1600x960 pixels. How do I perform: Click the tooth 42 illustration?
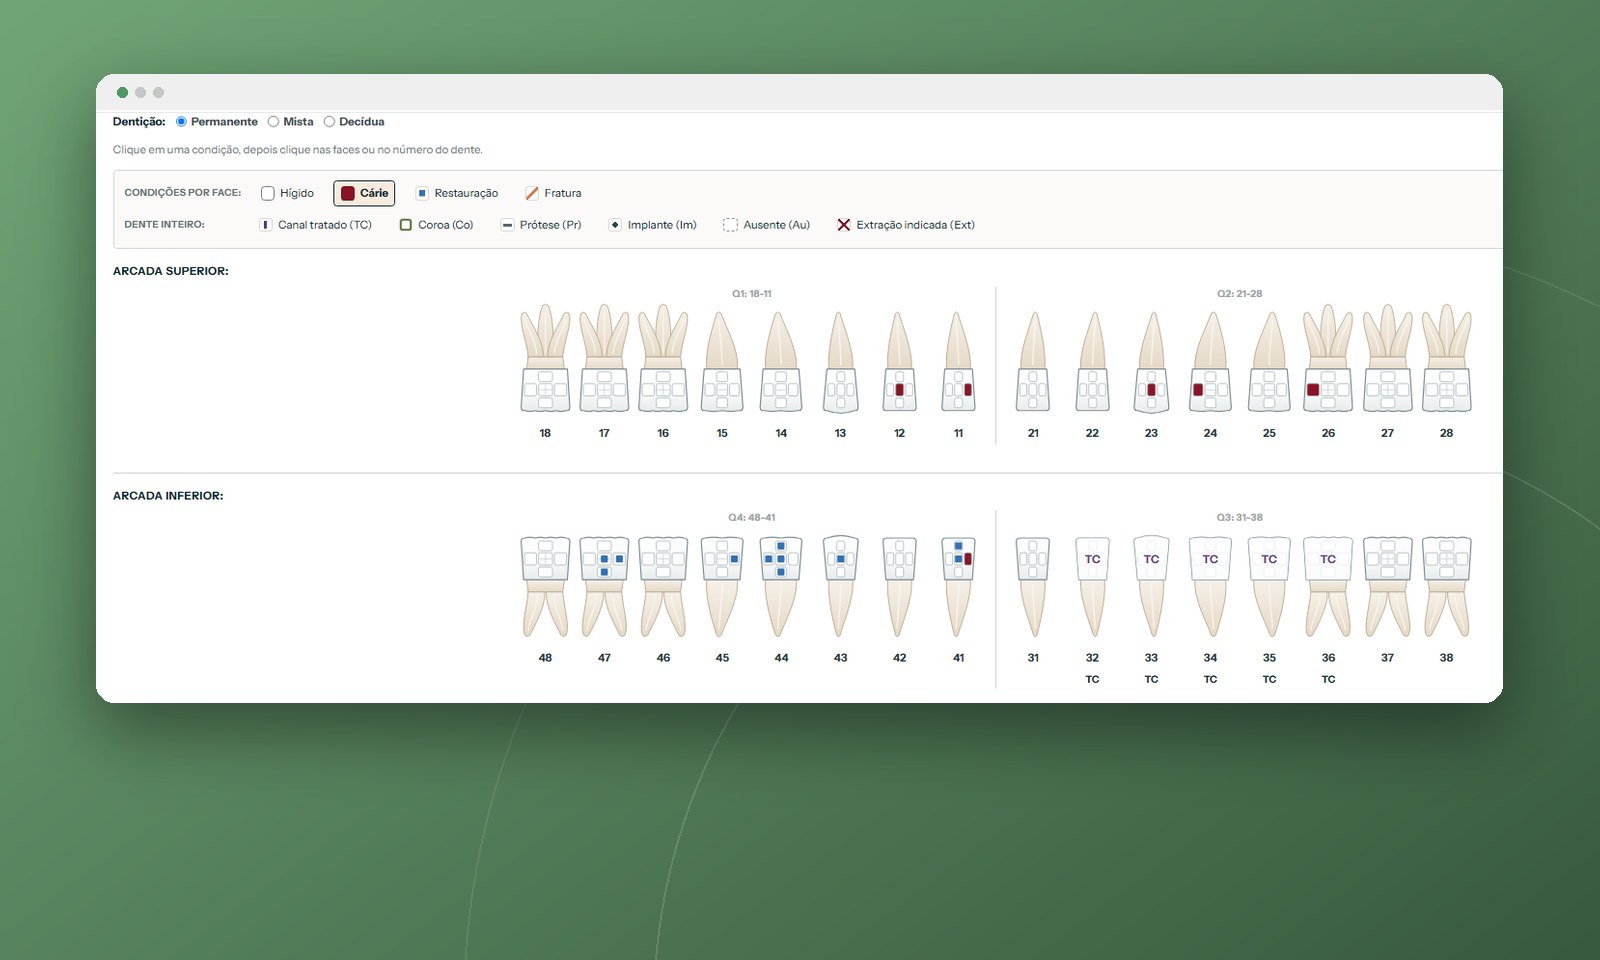[x=899, y=587]
